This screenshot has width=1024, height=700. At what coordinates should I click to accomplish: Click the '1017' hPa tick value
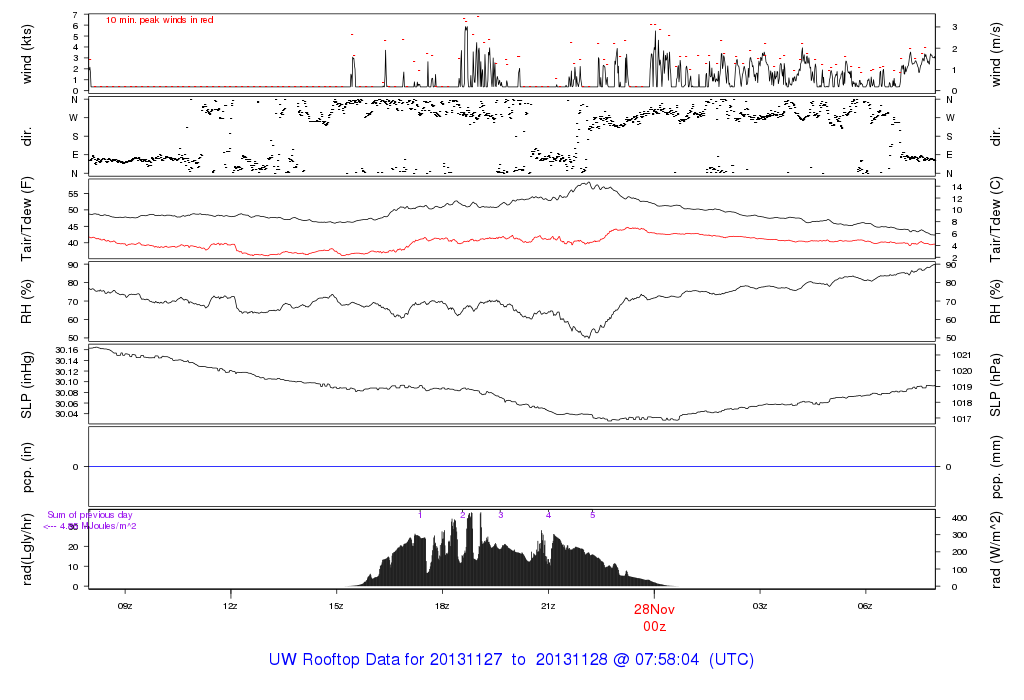(961, 419)
